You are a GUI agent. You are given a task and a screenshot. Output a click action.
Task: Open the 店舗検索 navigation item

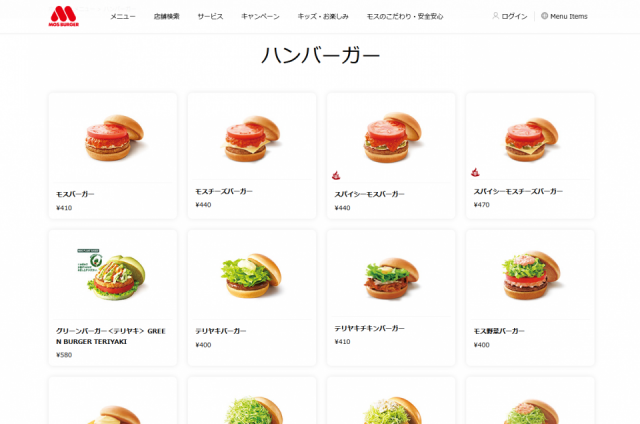[x=167, y=16]
